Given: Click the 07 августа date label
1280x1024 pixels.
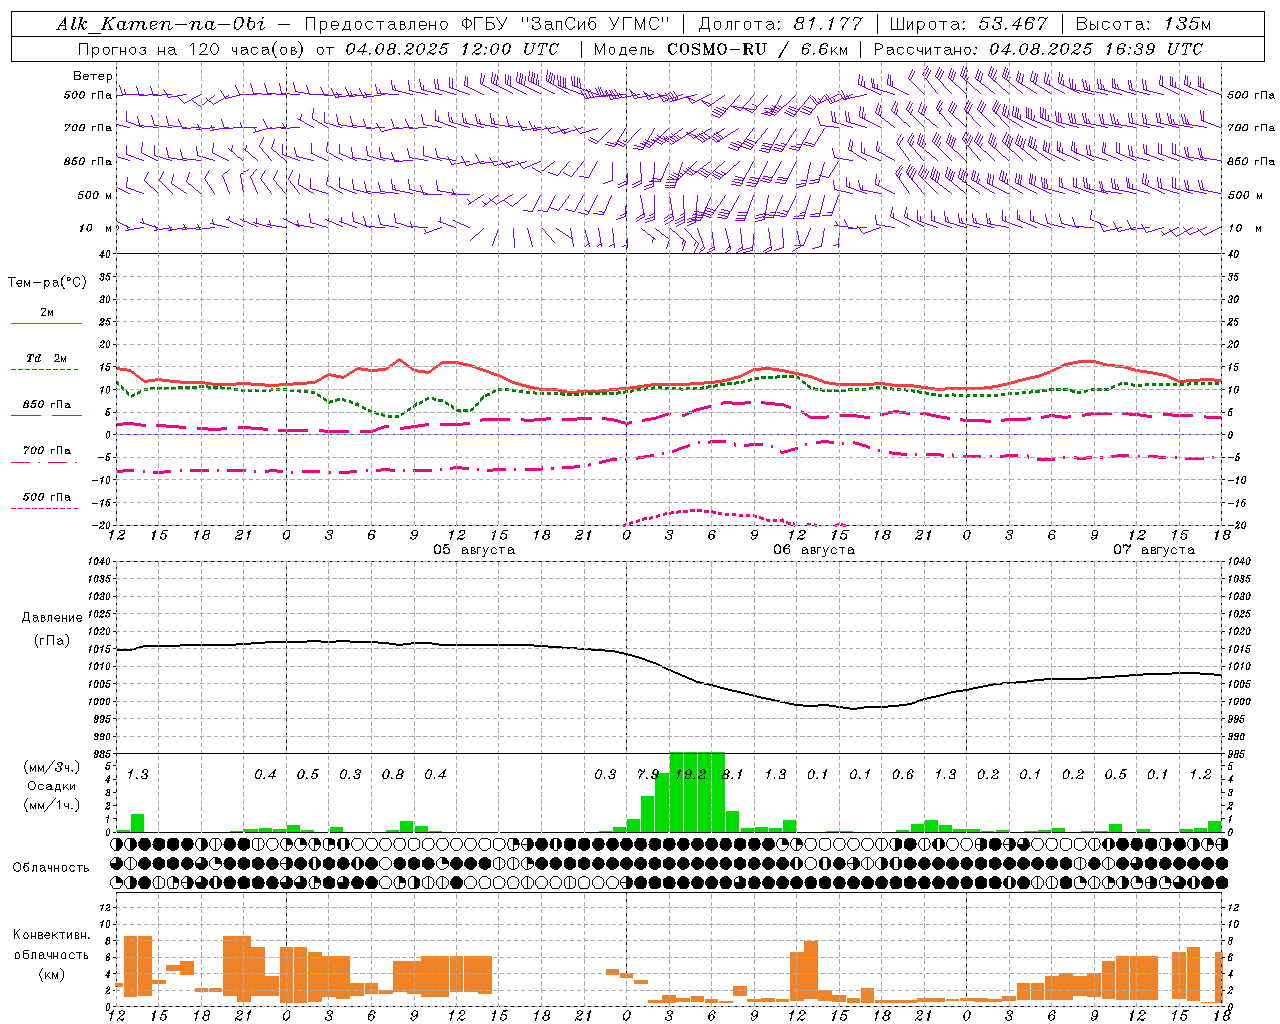Looking at the screenshot, I should click(x=1154, y=550).
